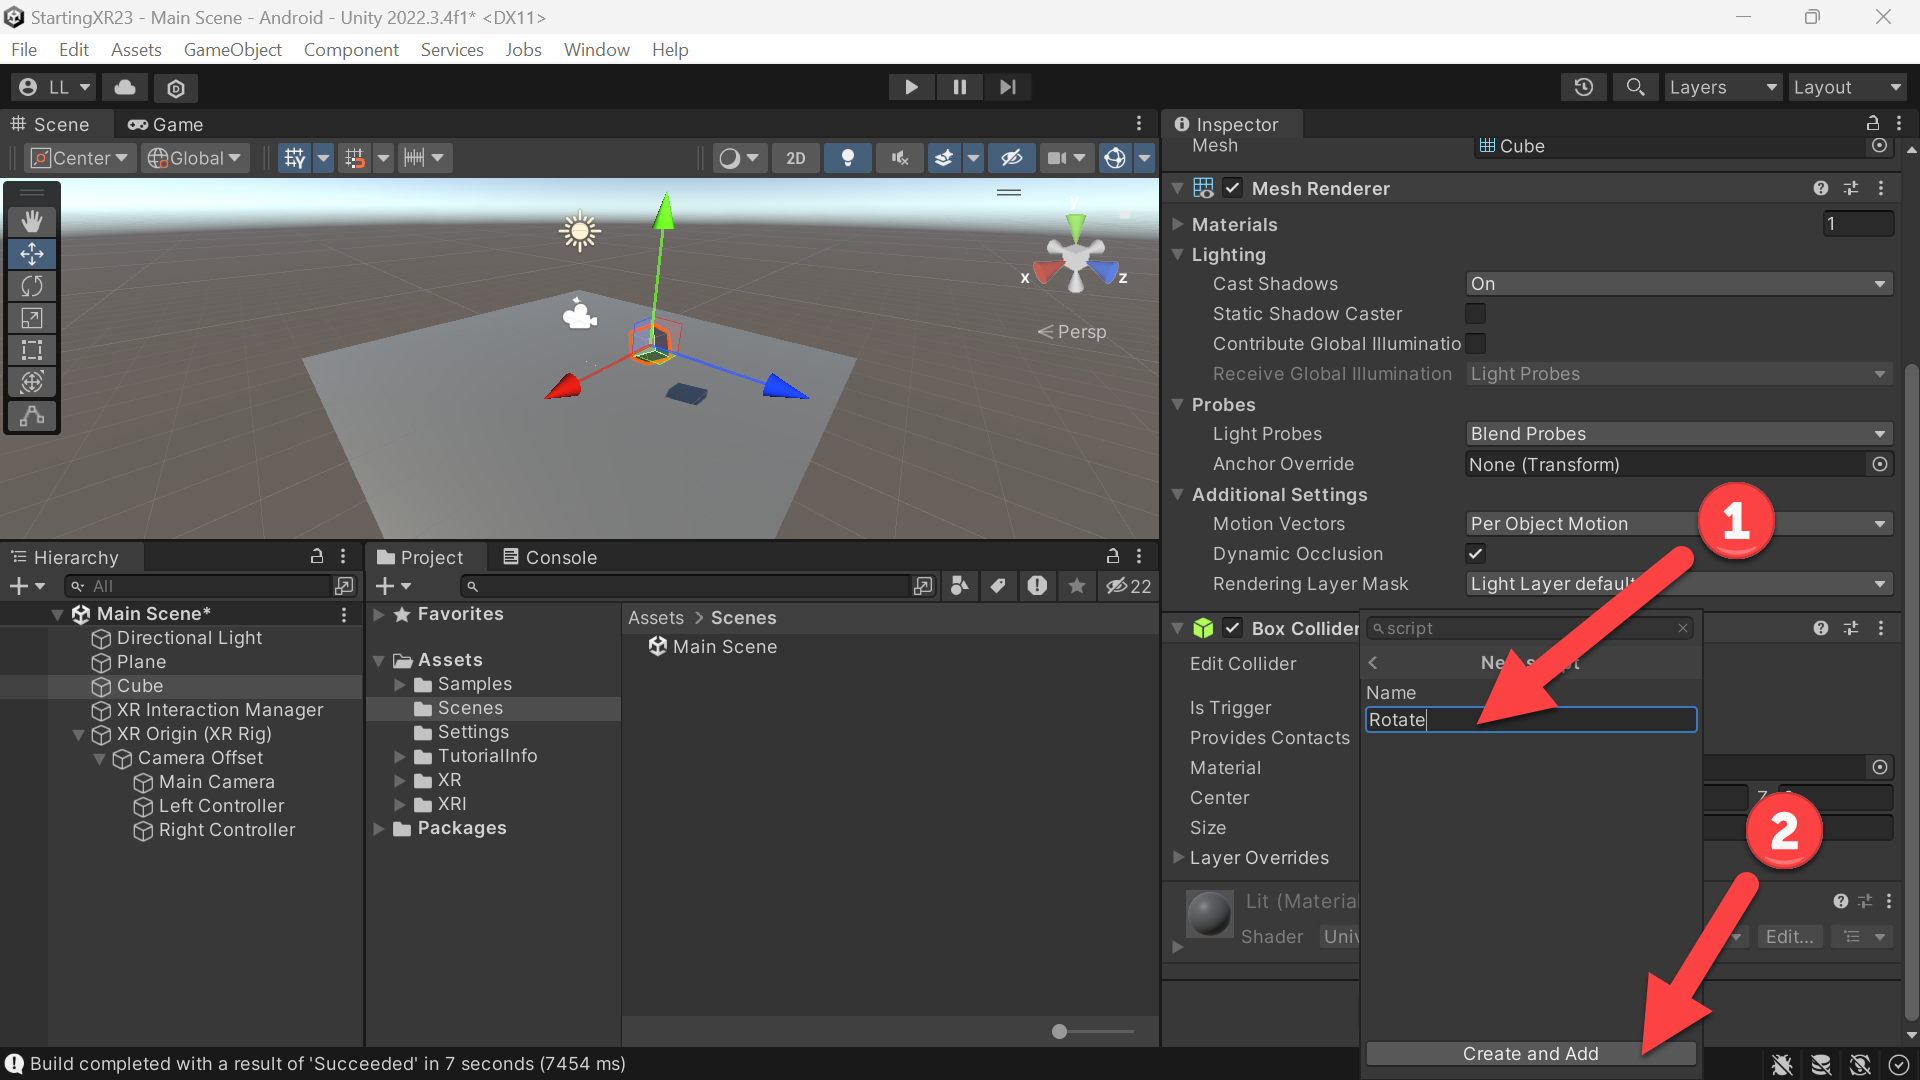Disable the Mesh Renderer component checkbox
The height and width of the screenshot is (1080, 1920).
(1233, 188)
